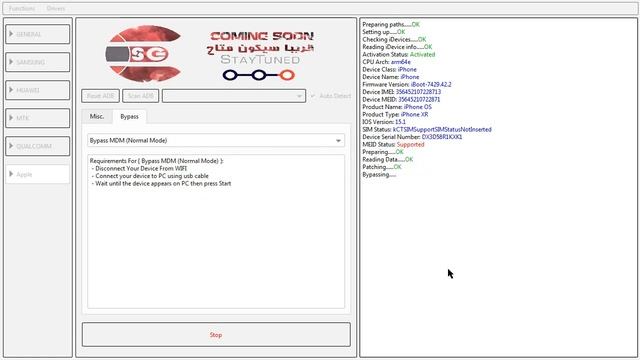Click the 'IOS Version: 15.1' log line
The width and height of the screenshot is (640, 360).
click(384, 122)
